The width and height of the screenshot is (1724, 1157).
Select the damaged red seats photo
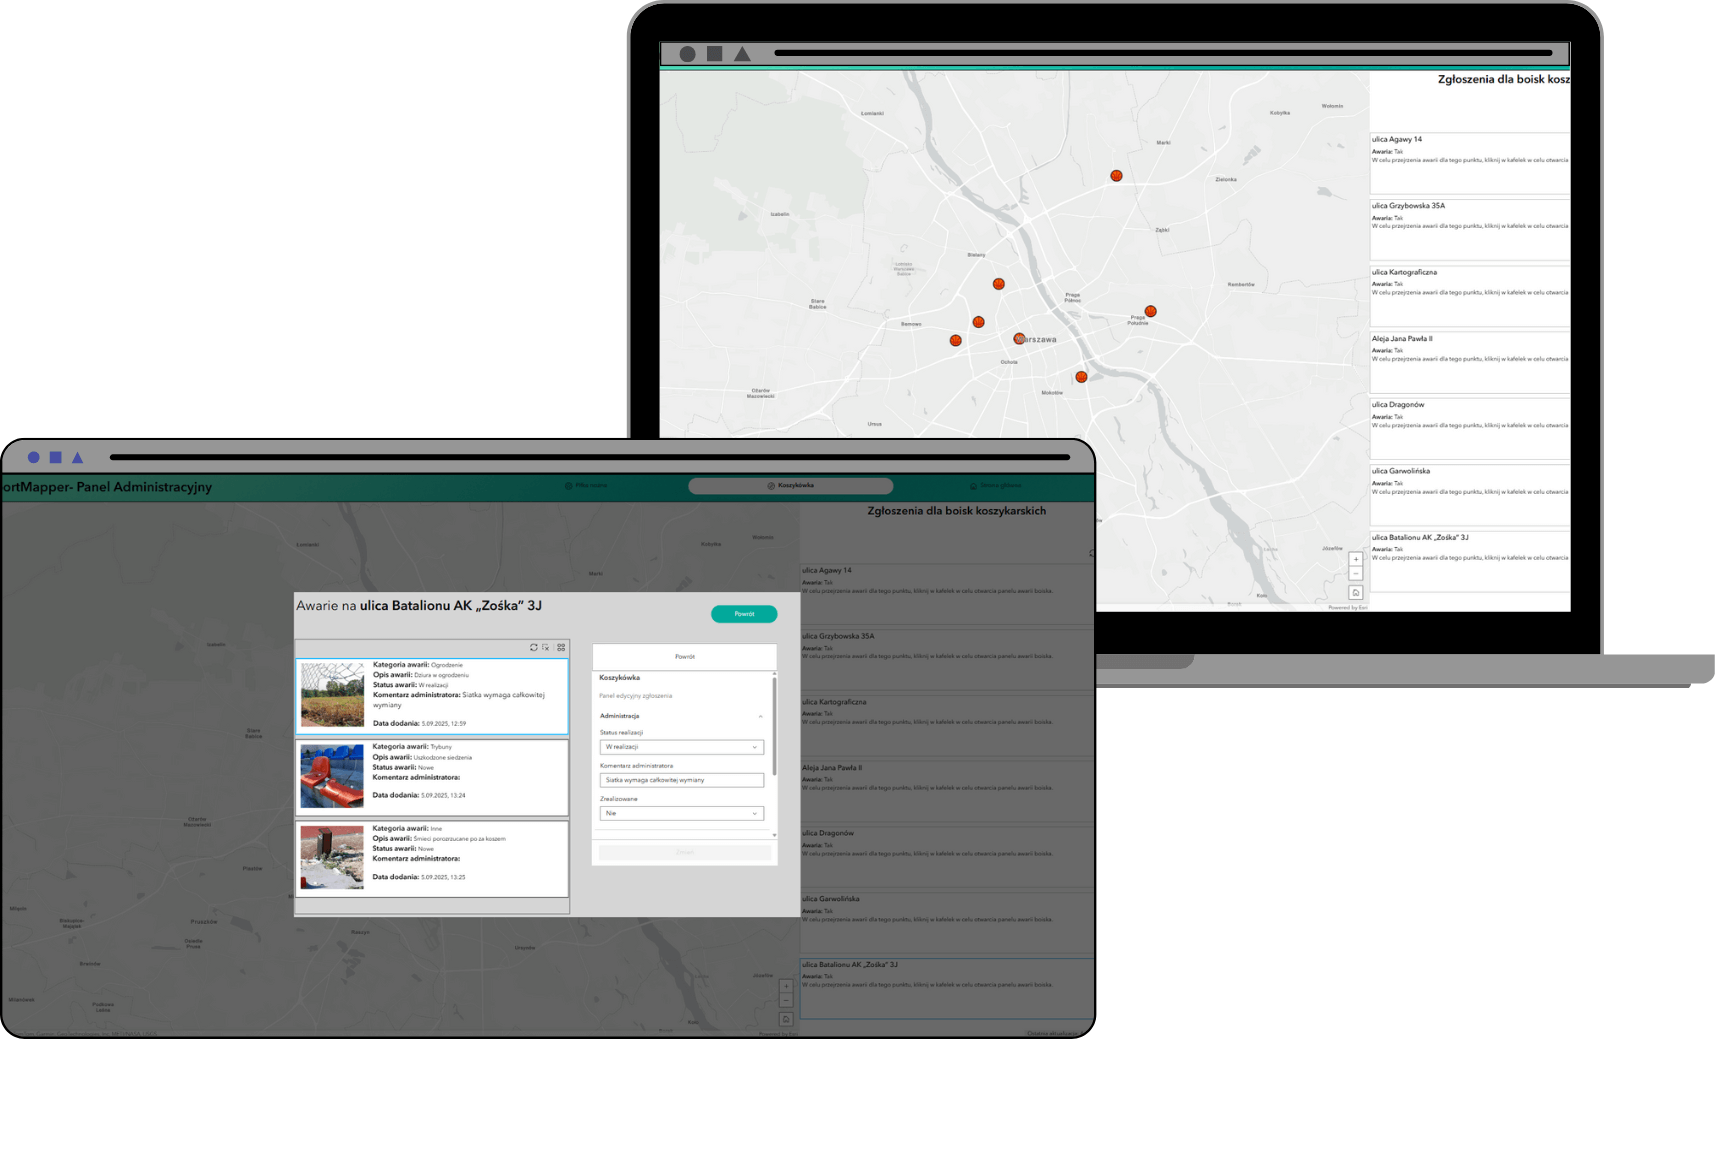[332, 776]
